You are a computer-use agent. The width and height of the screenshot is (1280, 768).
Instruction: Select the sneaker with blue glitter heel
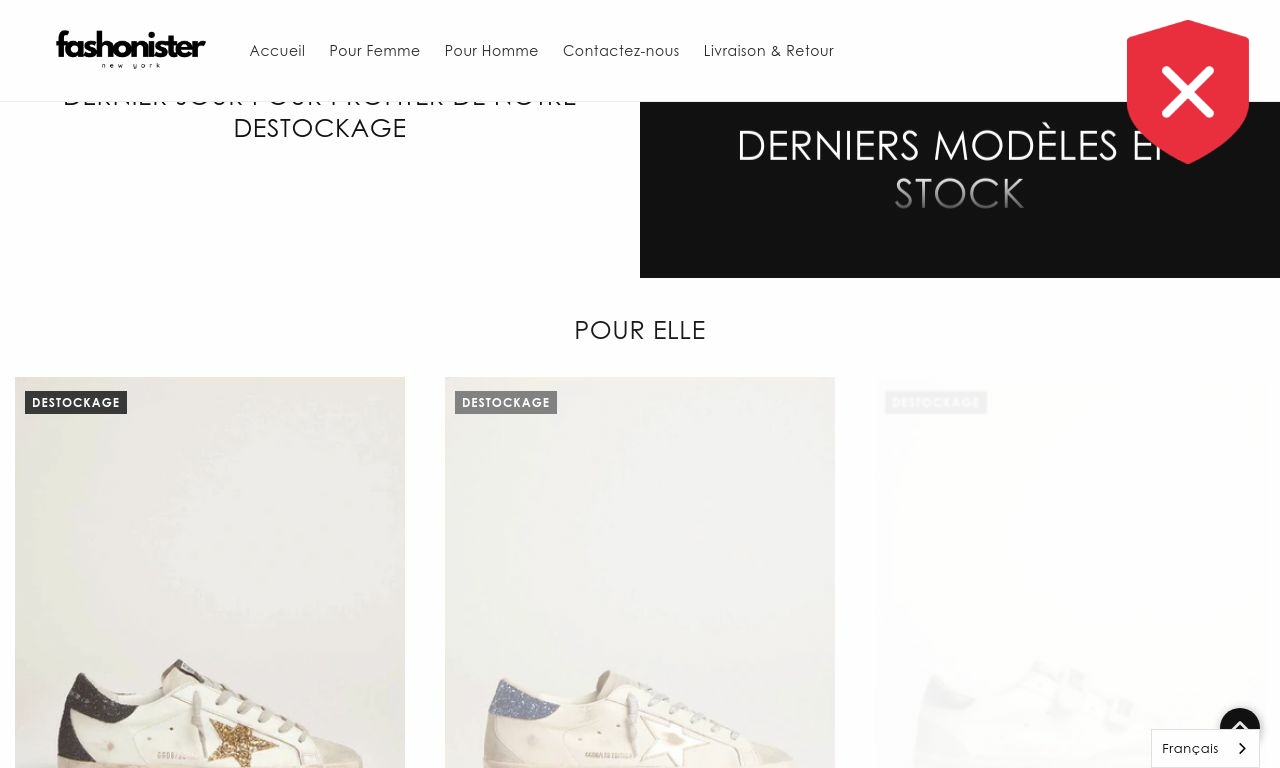pyautogui.click(x=640, y=572)
